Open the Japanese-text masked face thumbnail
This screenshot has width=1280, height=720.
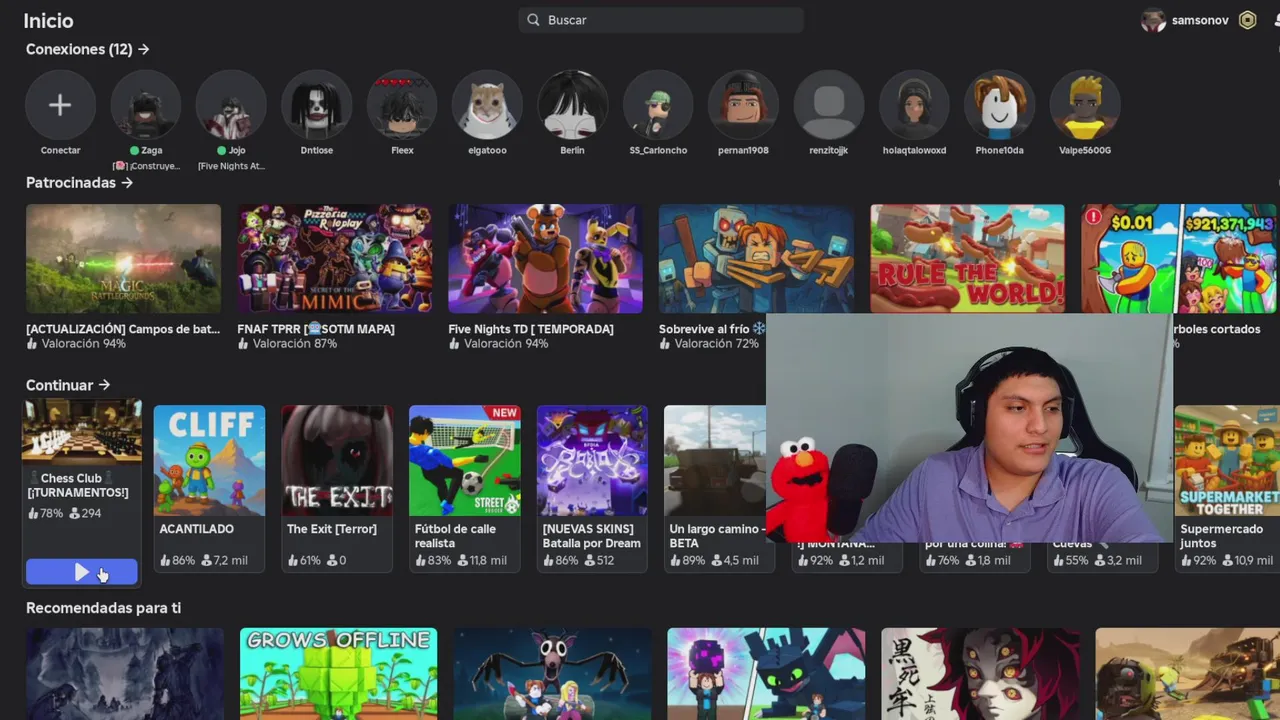[x=980, y=674]
